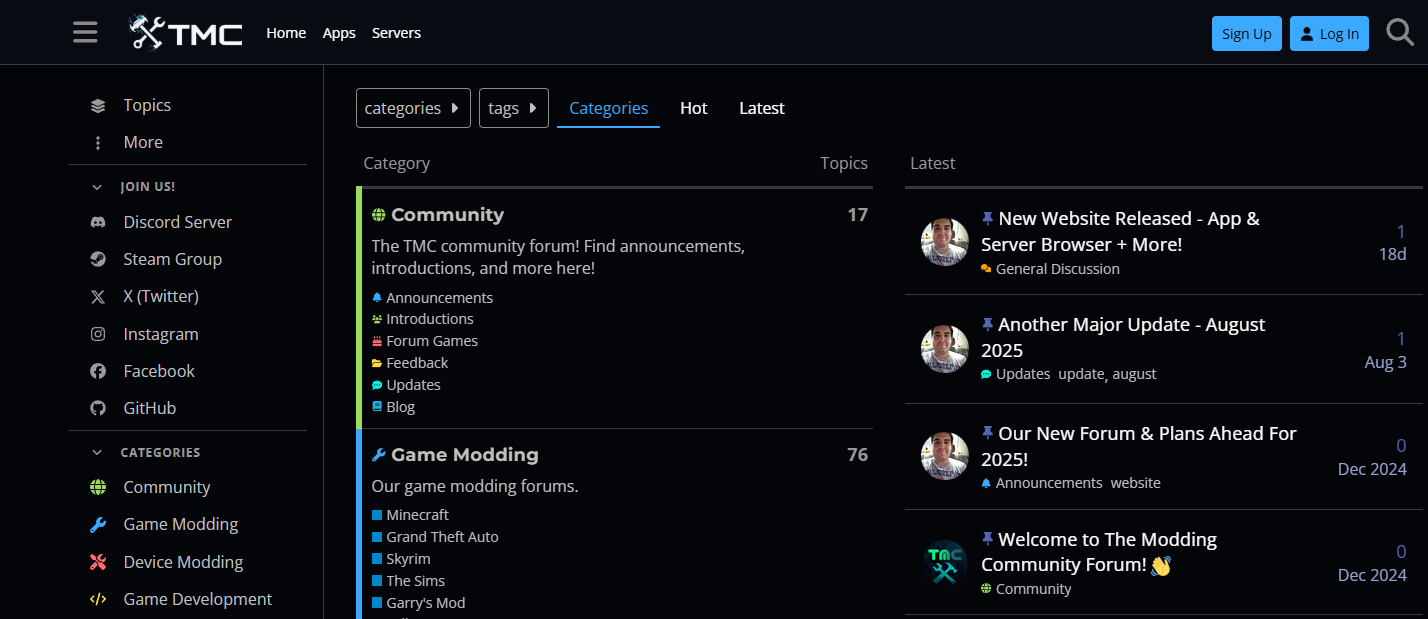Open the tags filter dropdown
The width and height of the screenshot is (1428, 619).
pyautogui.click(x=514, y=108)
